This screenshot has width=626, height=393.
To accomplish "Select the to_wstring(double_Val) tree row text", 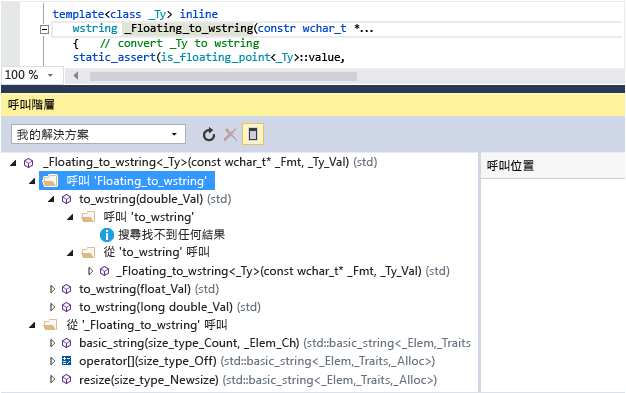I will pyautogui.click(x=155, y=199).
